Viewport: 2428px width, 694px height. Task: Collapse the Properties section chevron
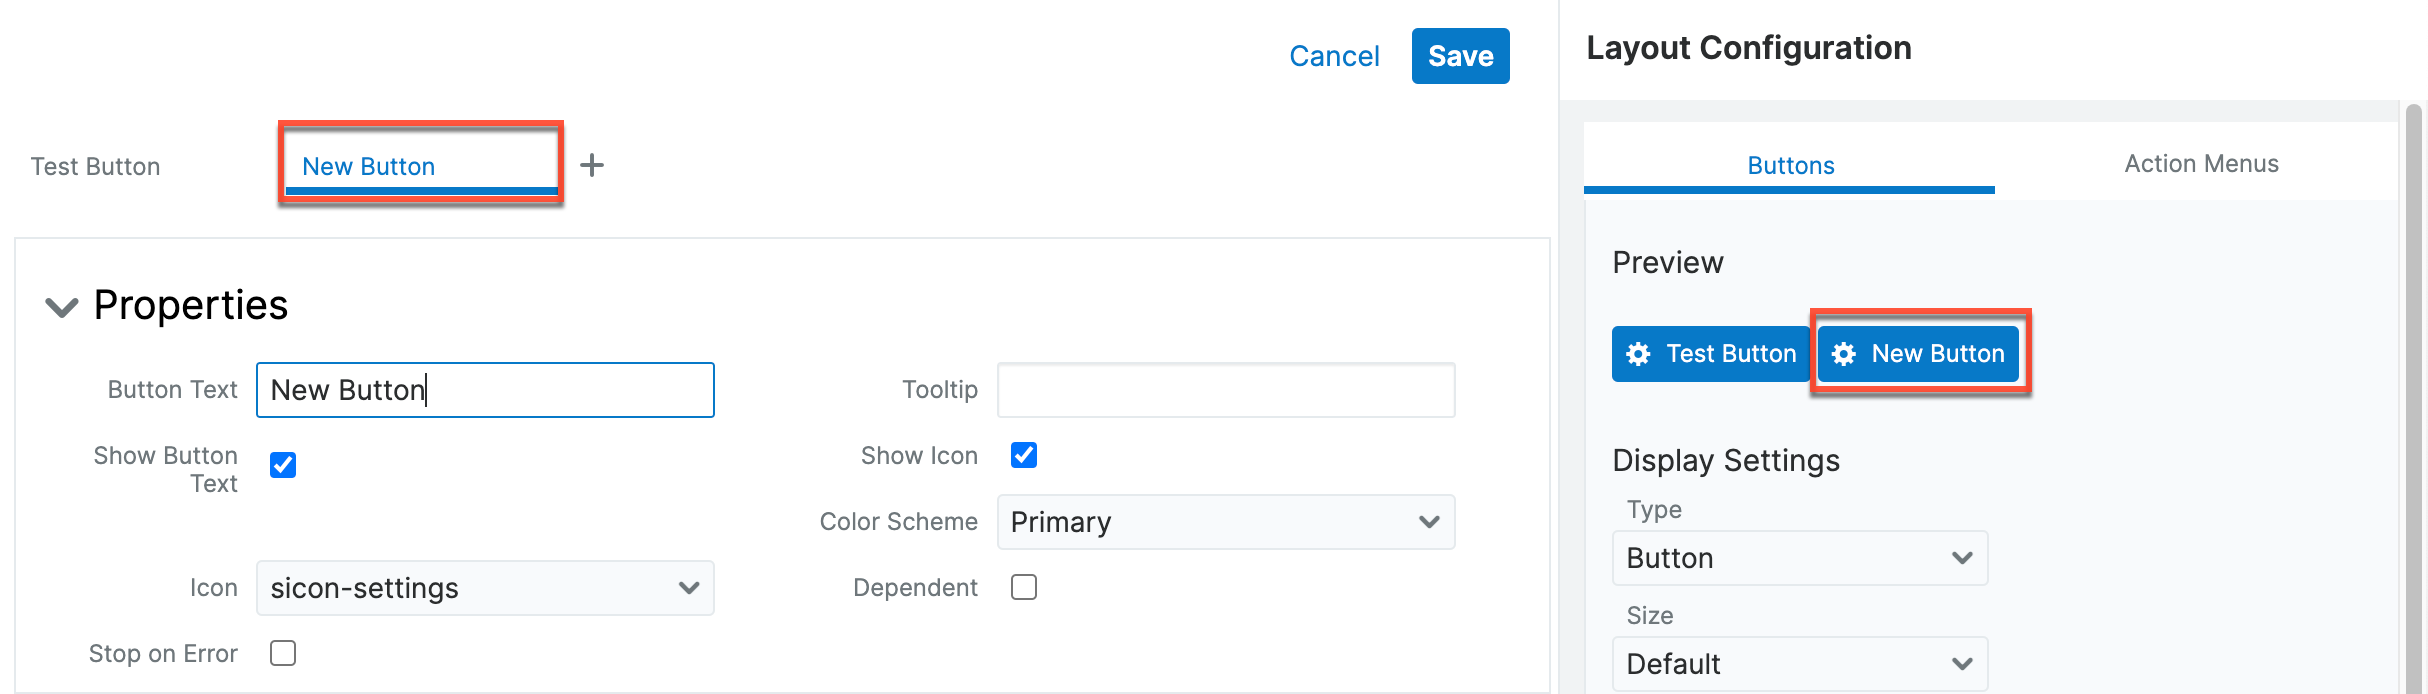click(x=62, y=307)
